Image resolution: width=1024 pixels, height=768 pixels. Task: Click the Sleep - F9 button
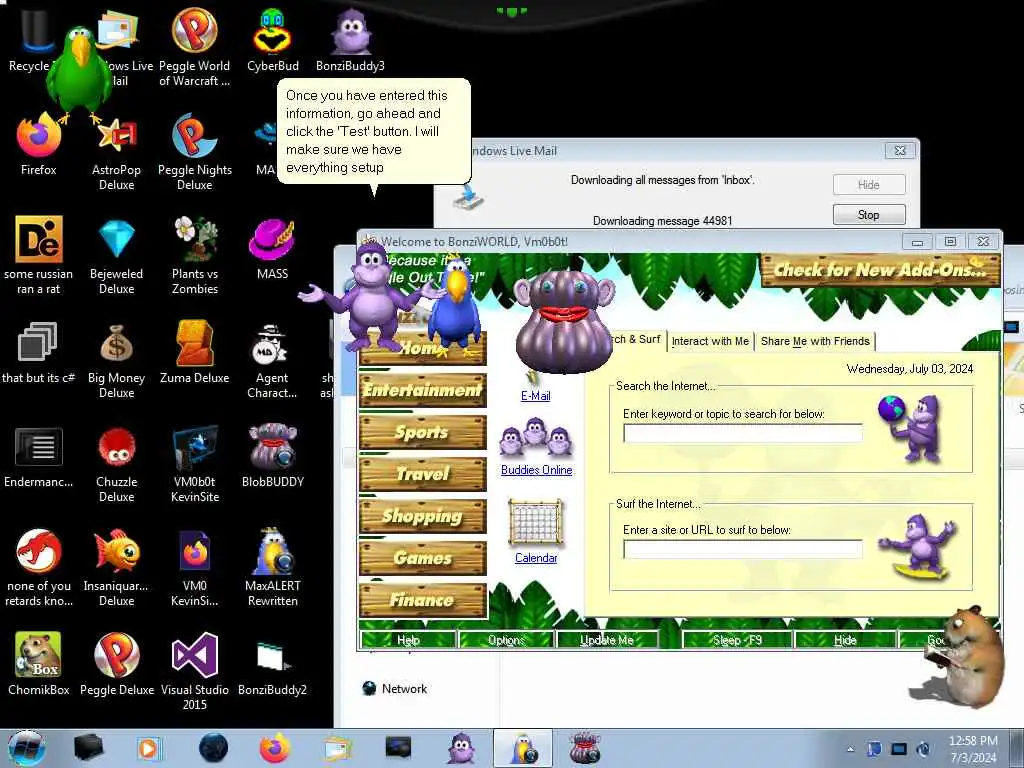click(737, 640)
